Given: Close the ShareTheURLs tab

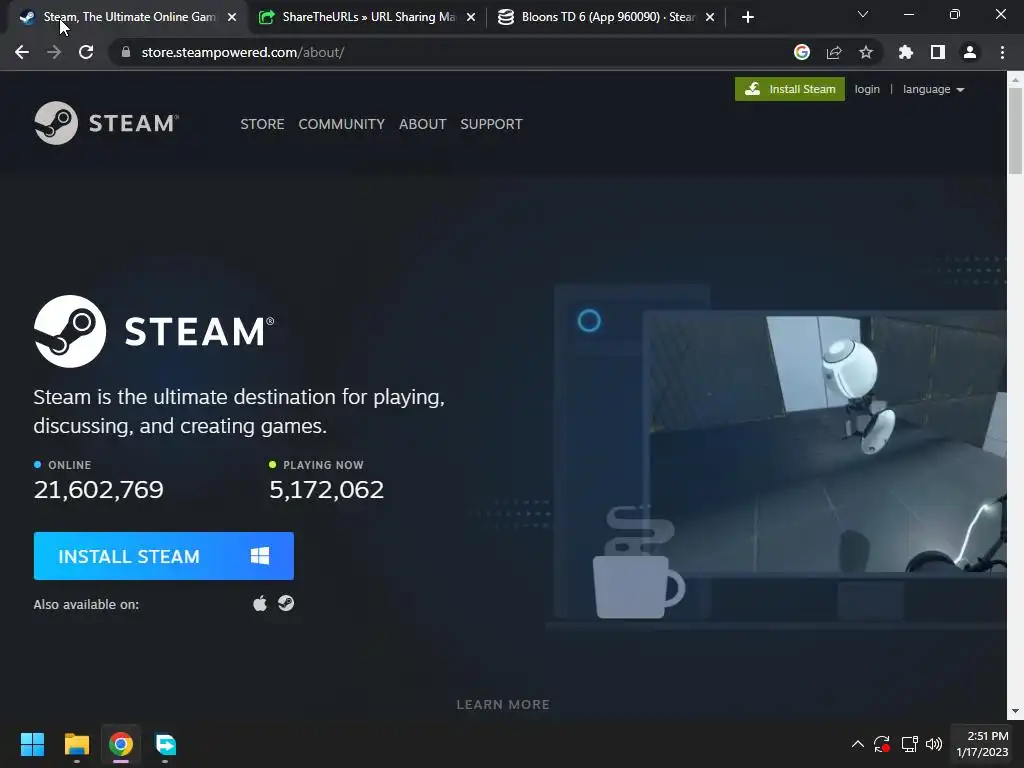Looking at the screenshot, I should [471, 17].
